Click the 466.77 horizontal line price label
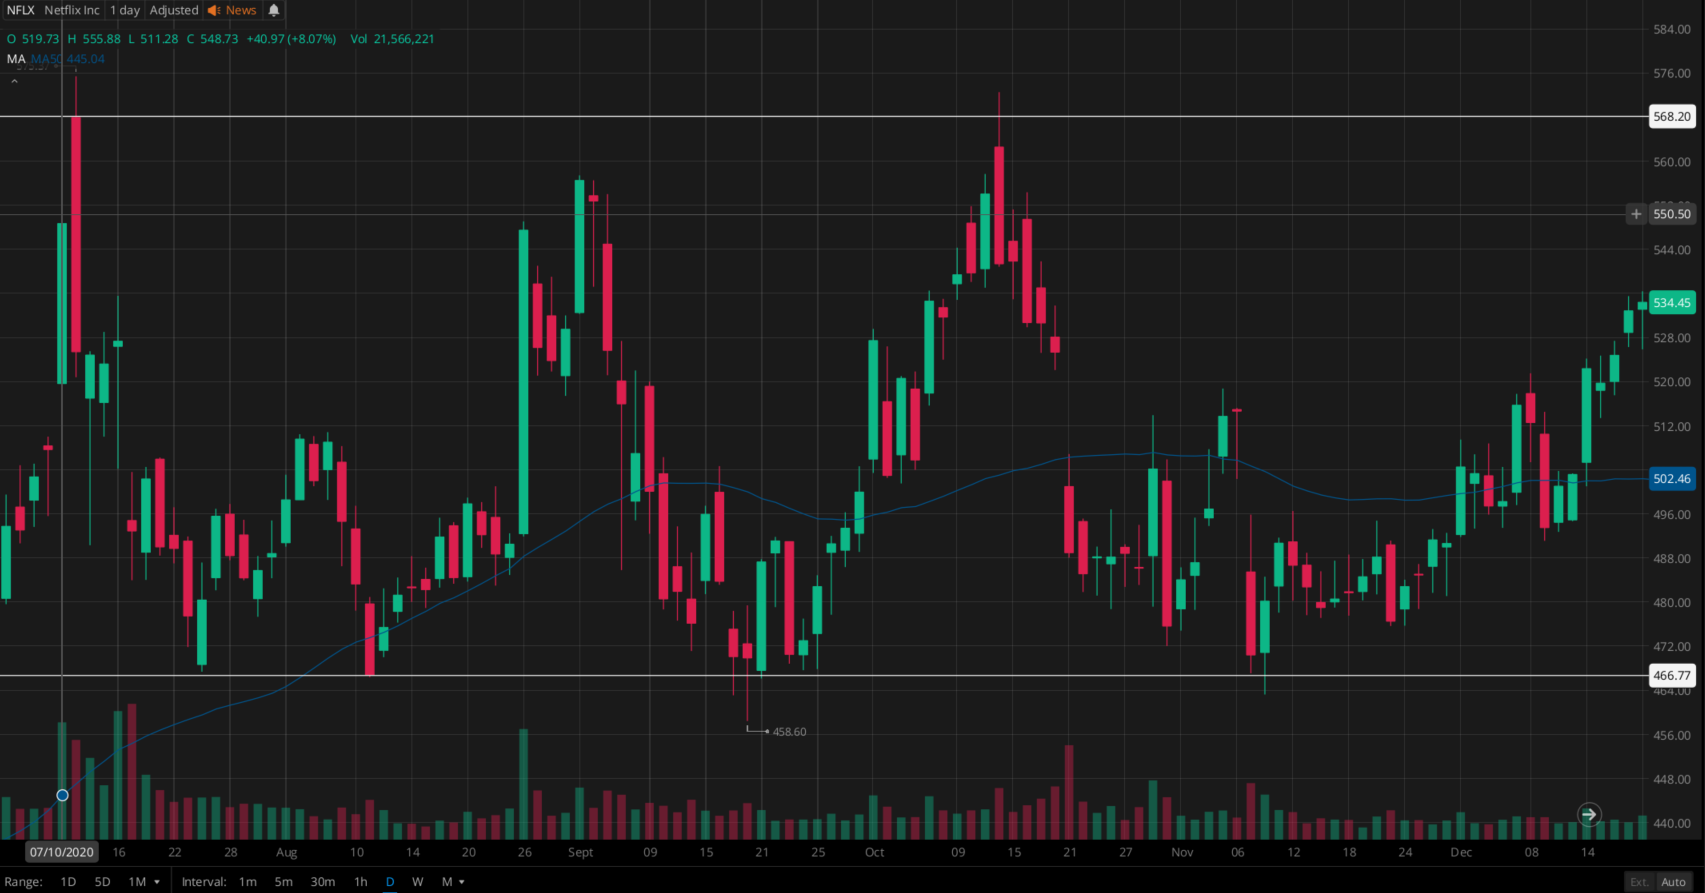 1672,676
